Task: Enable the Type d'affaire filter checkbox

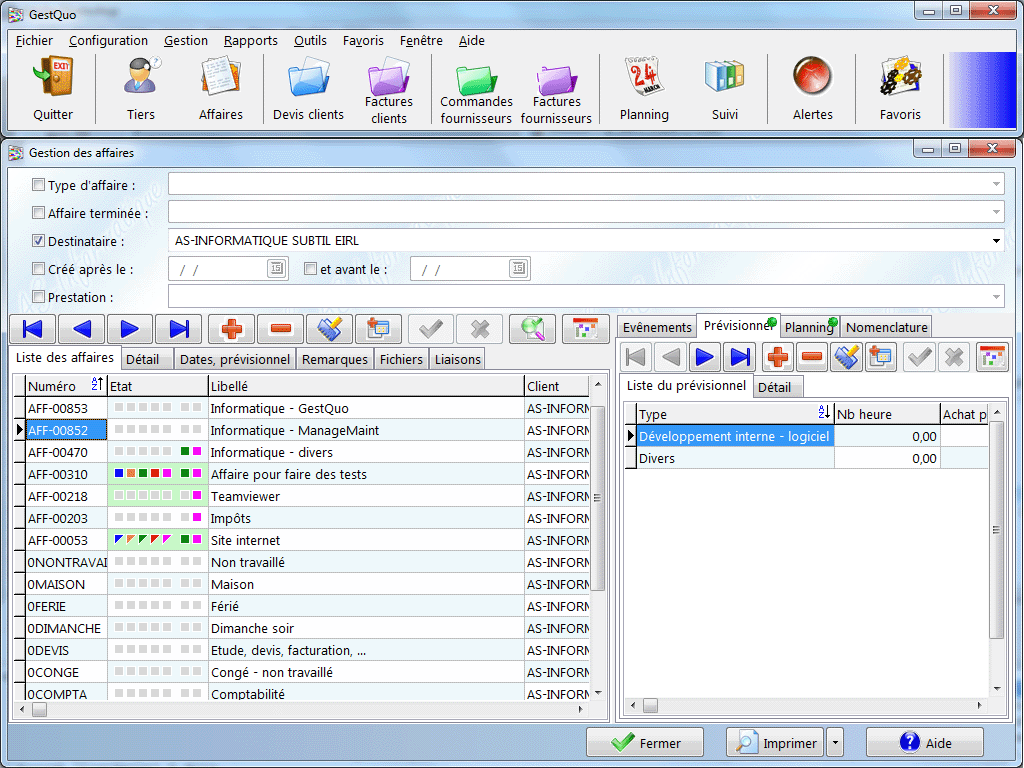Action: point(39,185)
